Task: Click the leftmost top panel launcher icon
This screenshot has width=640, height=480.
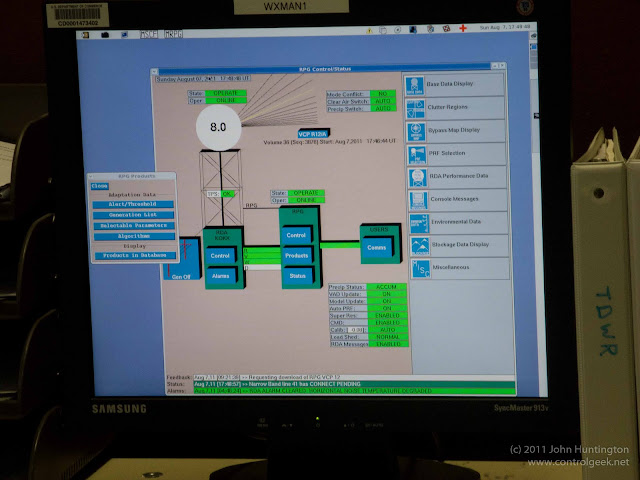Action: pyautogui.click(x=86, y=35)
